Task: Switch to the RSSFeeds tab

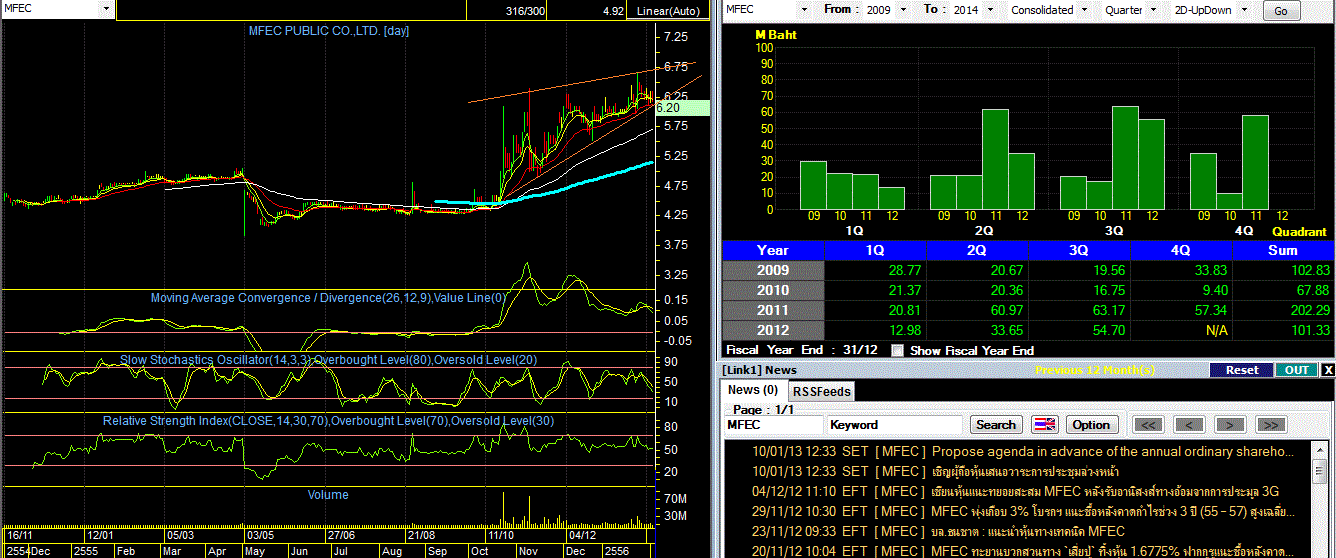Action: (x=821, y=391)
